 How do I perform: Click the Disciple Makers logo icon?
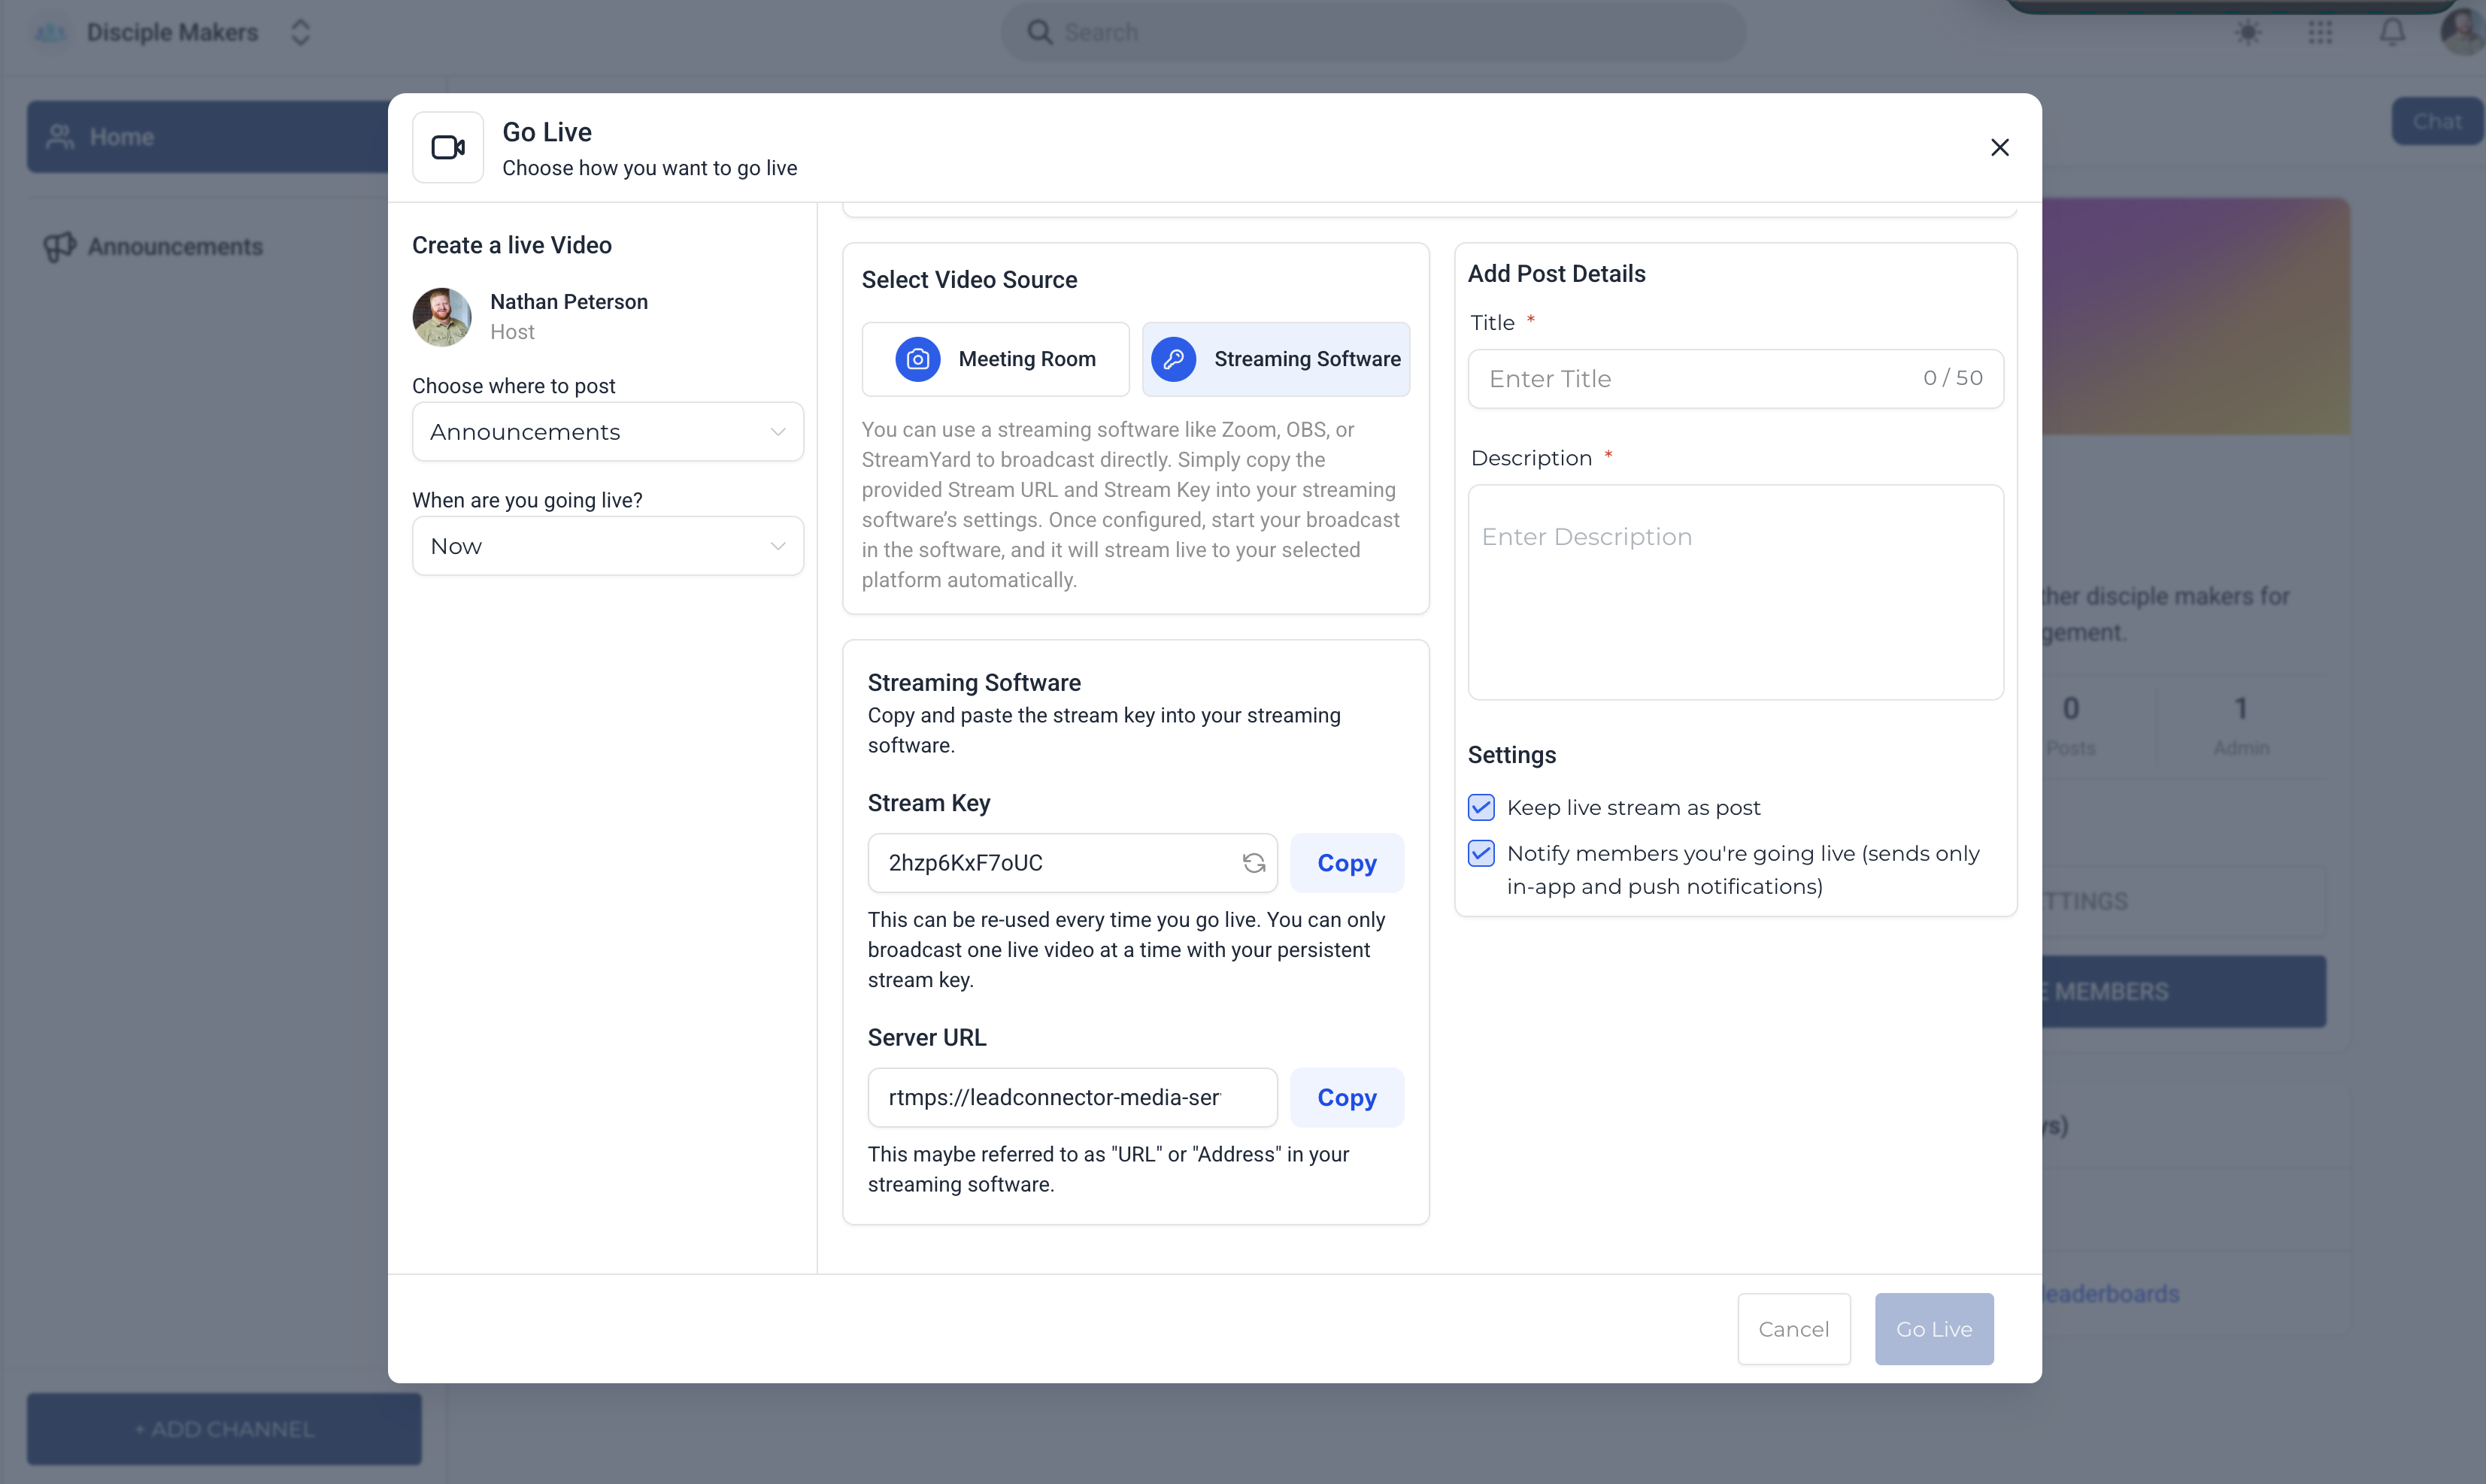[50, 32]
